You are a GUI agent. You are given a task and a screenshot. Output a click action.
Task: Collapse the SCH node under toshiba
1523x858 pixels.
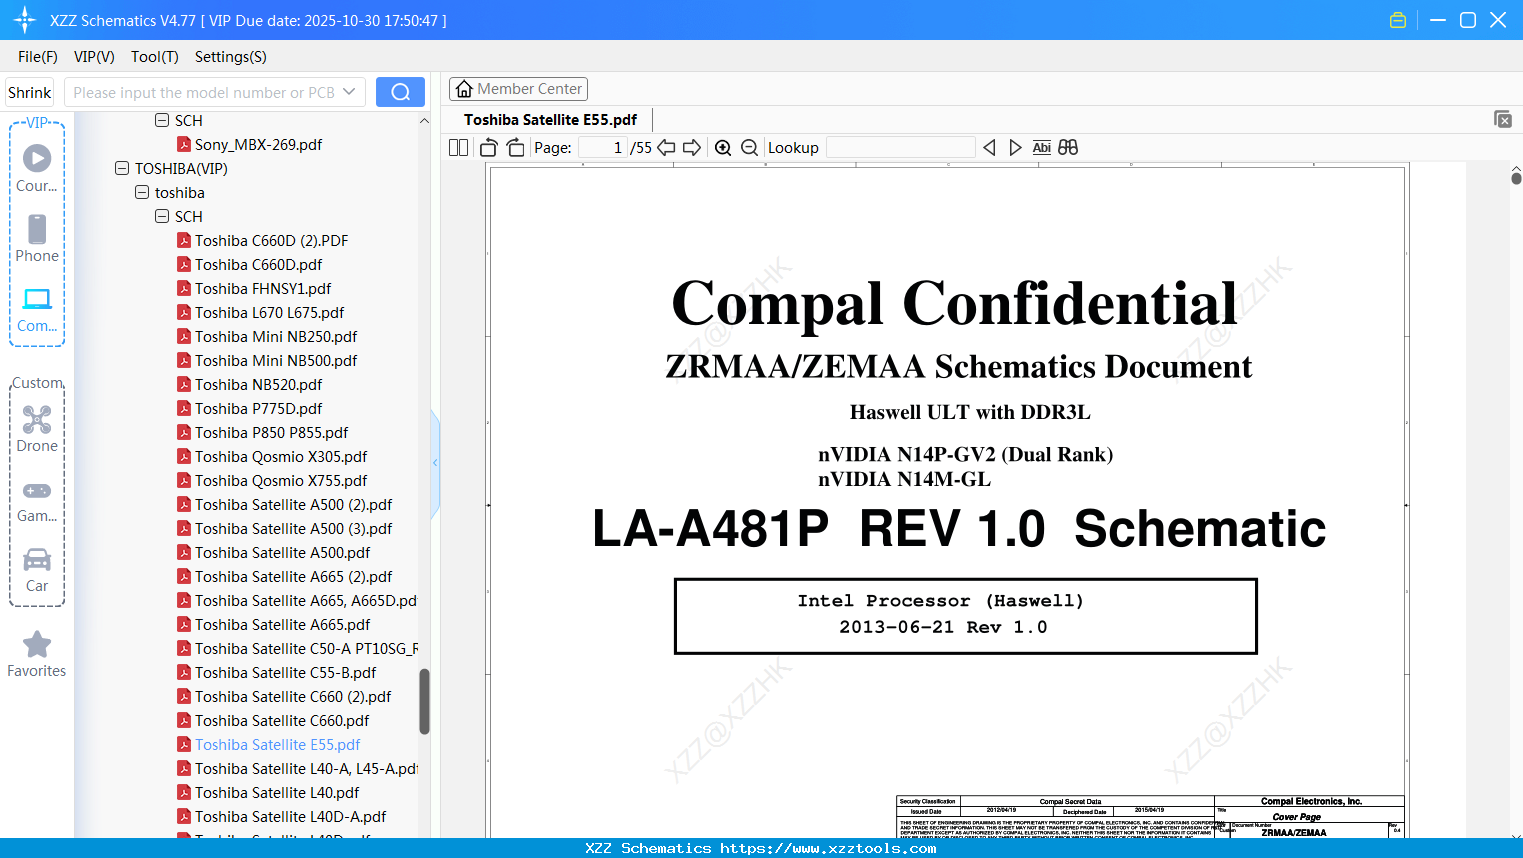162,217
